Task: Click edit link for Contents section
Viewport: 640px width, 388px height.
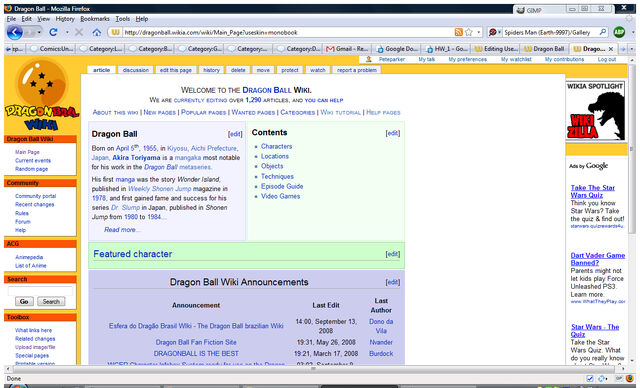Action: [393, 133]
